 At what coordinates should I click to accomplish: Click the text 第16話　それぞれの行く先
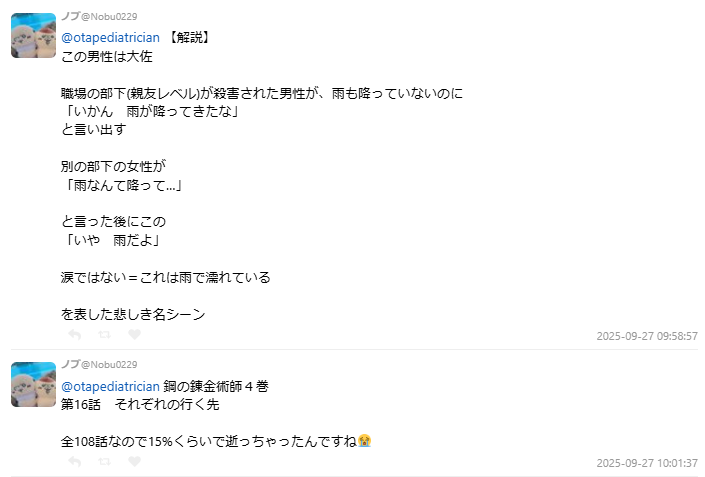coord(139,405)
